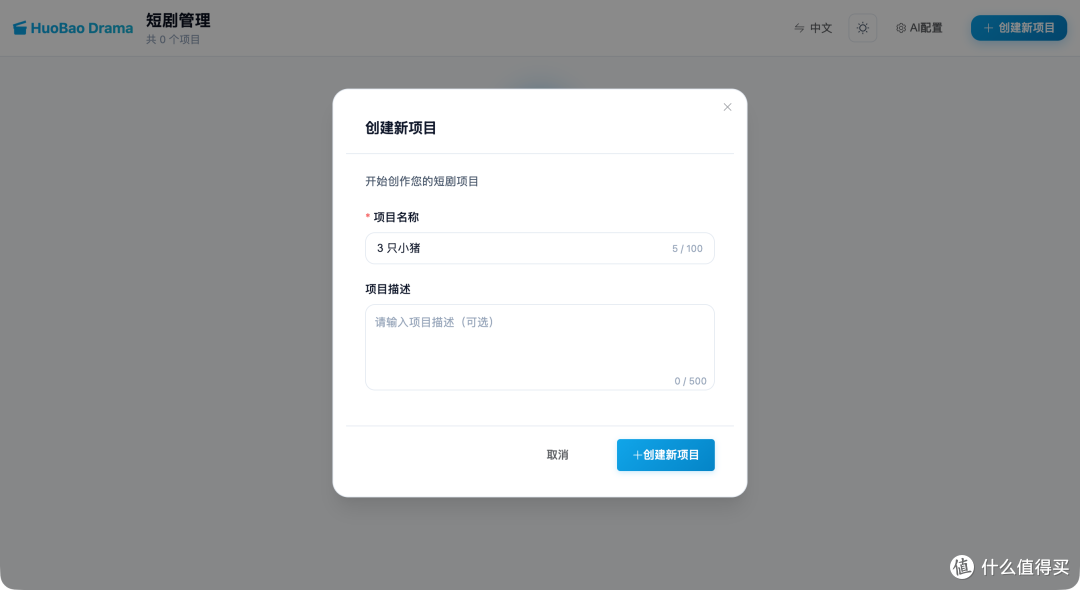This screenshot has width=1080, height=590.
Task: Click the HuoBao Drama logo
Action: click(73, 28)
